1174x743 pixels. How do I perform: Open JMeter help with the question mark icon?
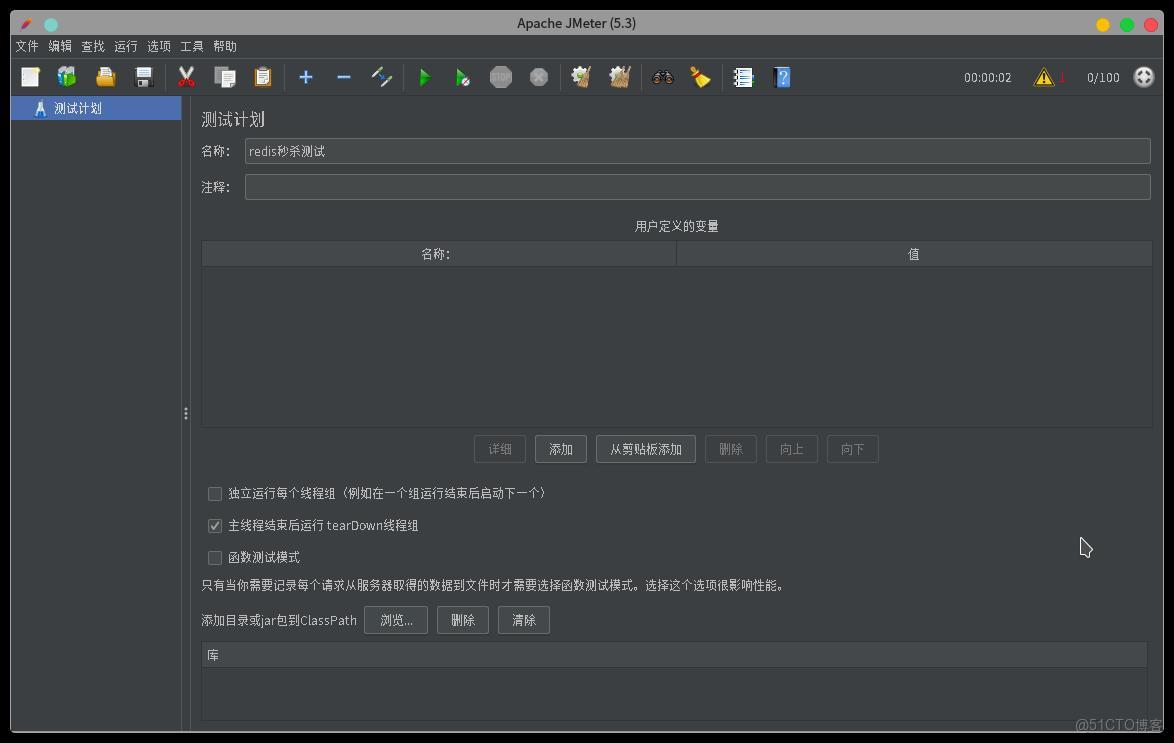point(782,77)
